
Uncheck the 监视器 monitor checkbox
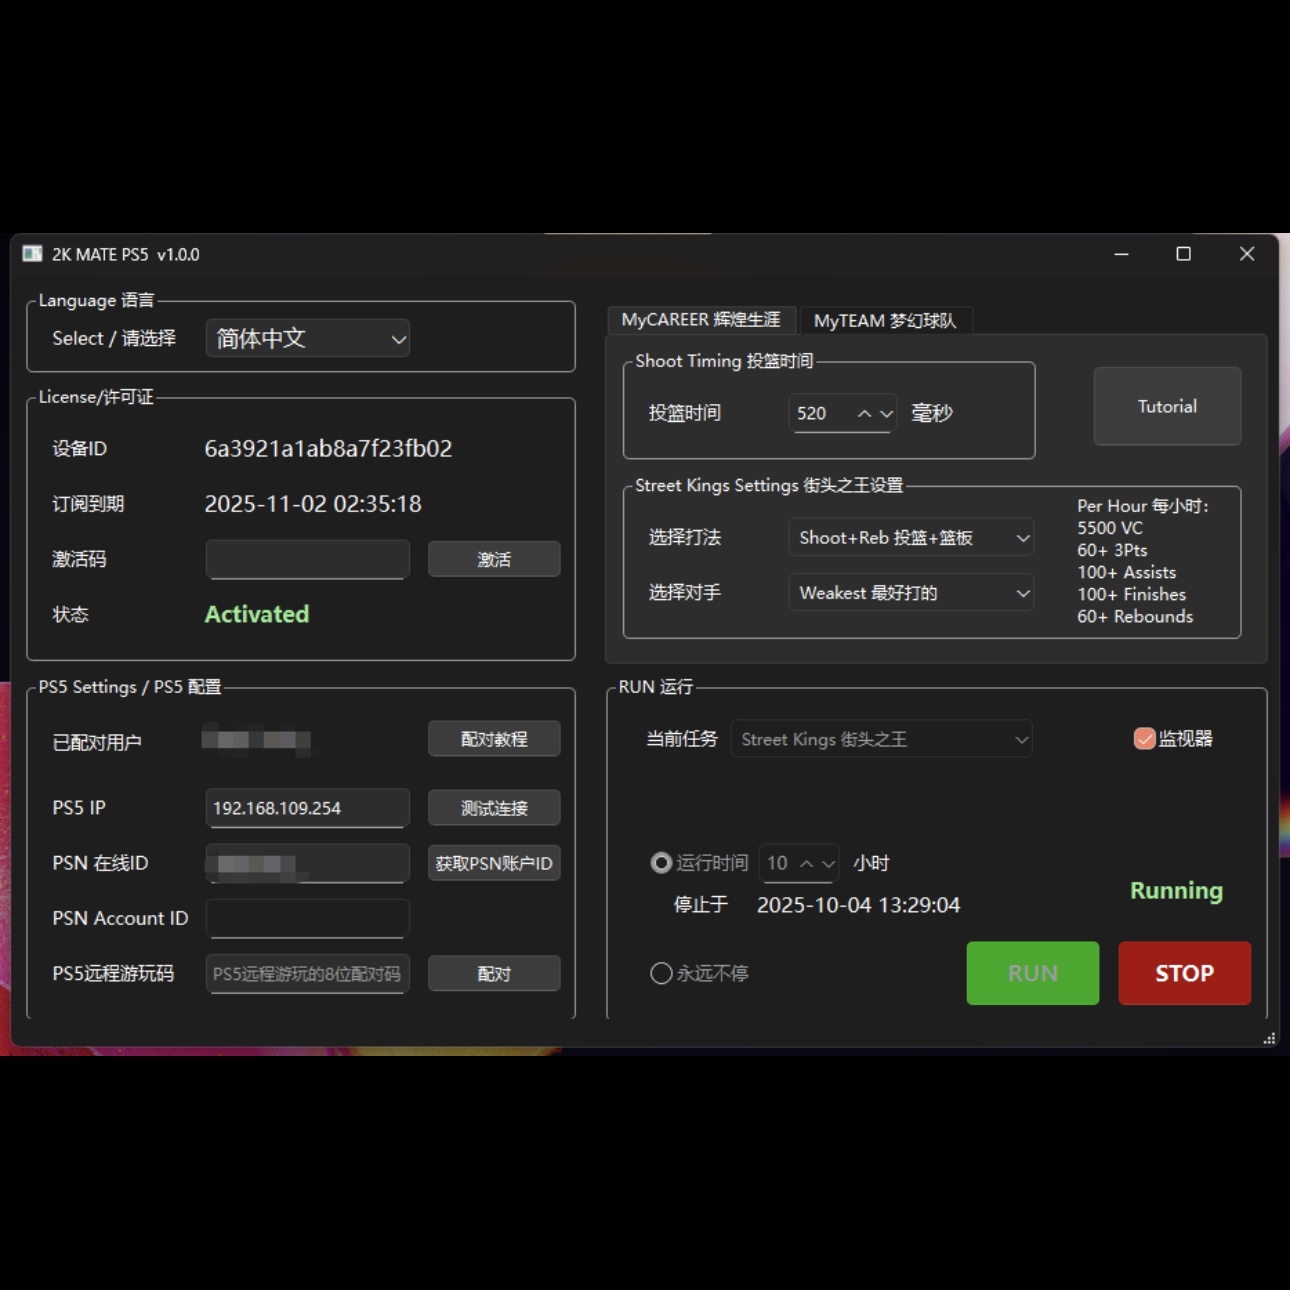[x=1143, y=739]
